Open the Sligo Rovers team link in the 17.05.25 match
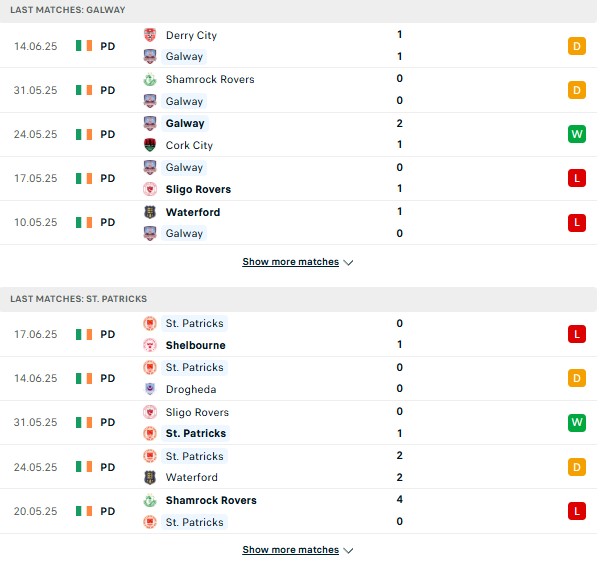The image size is (600, 569). click(x=198, y=189)
